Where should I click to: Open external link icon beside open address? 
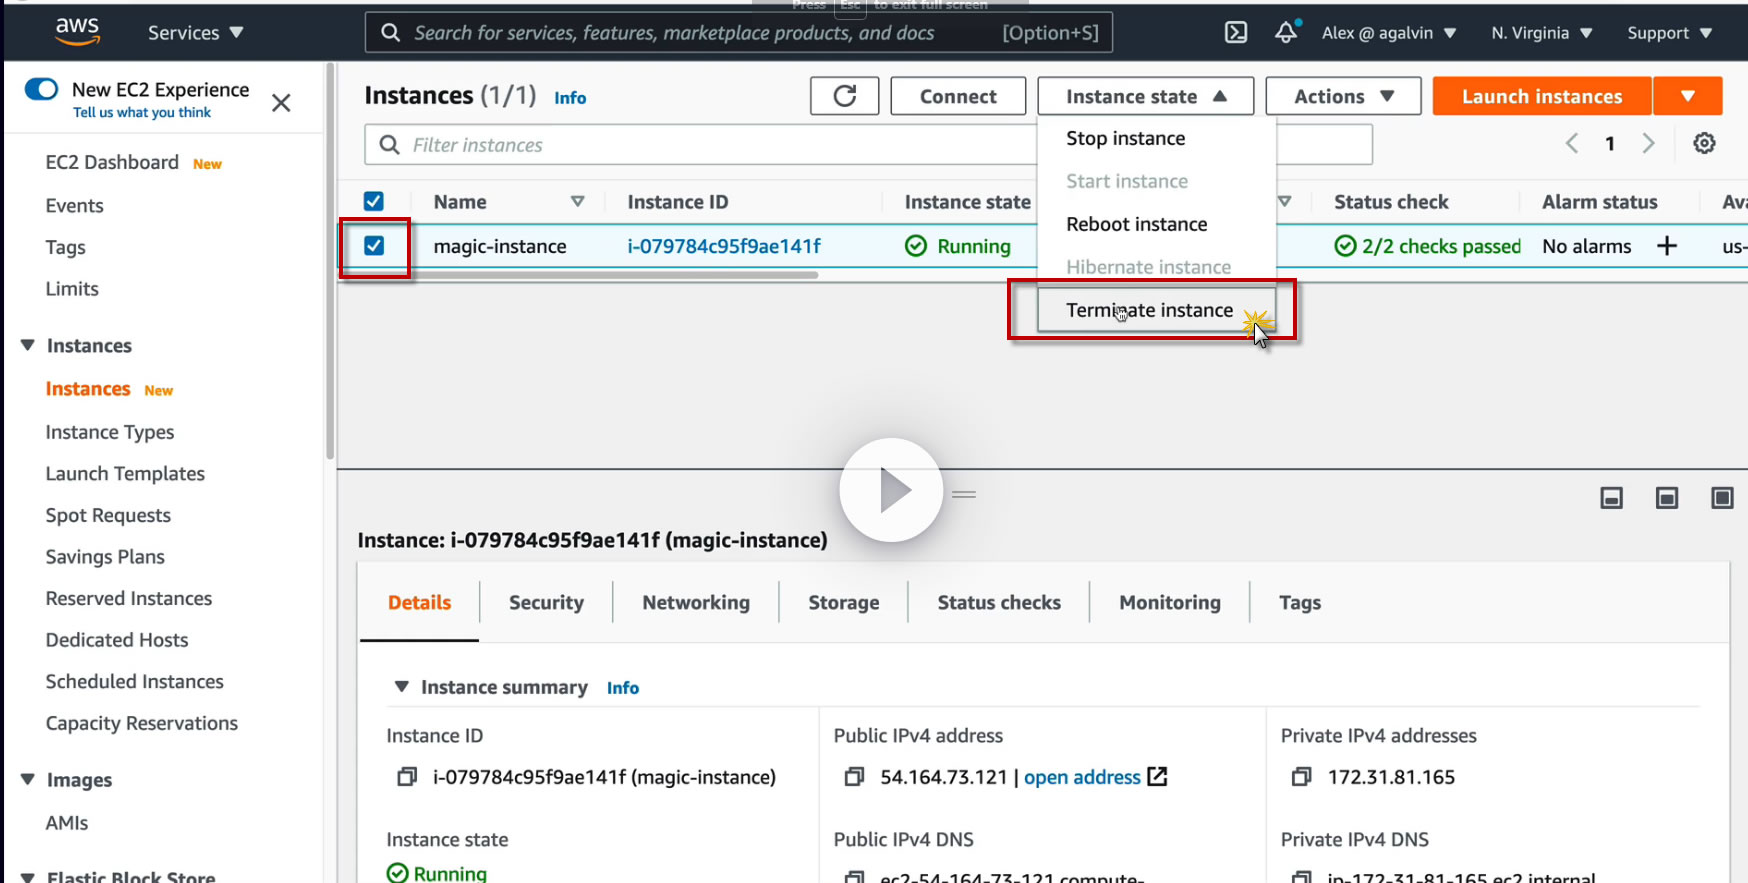[x=1158, y=777]
